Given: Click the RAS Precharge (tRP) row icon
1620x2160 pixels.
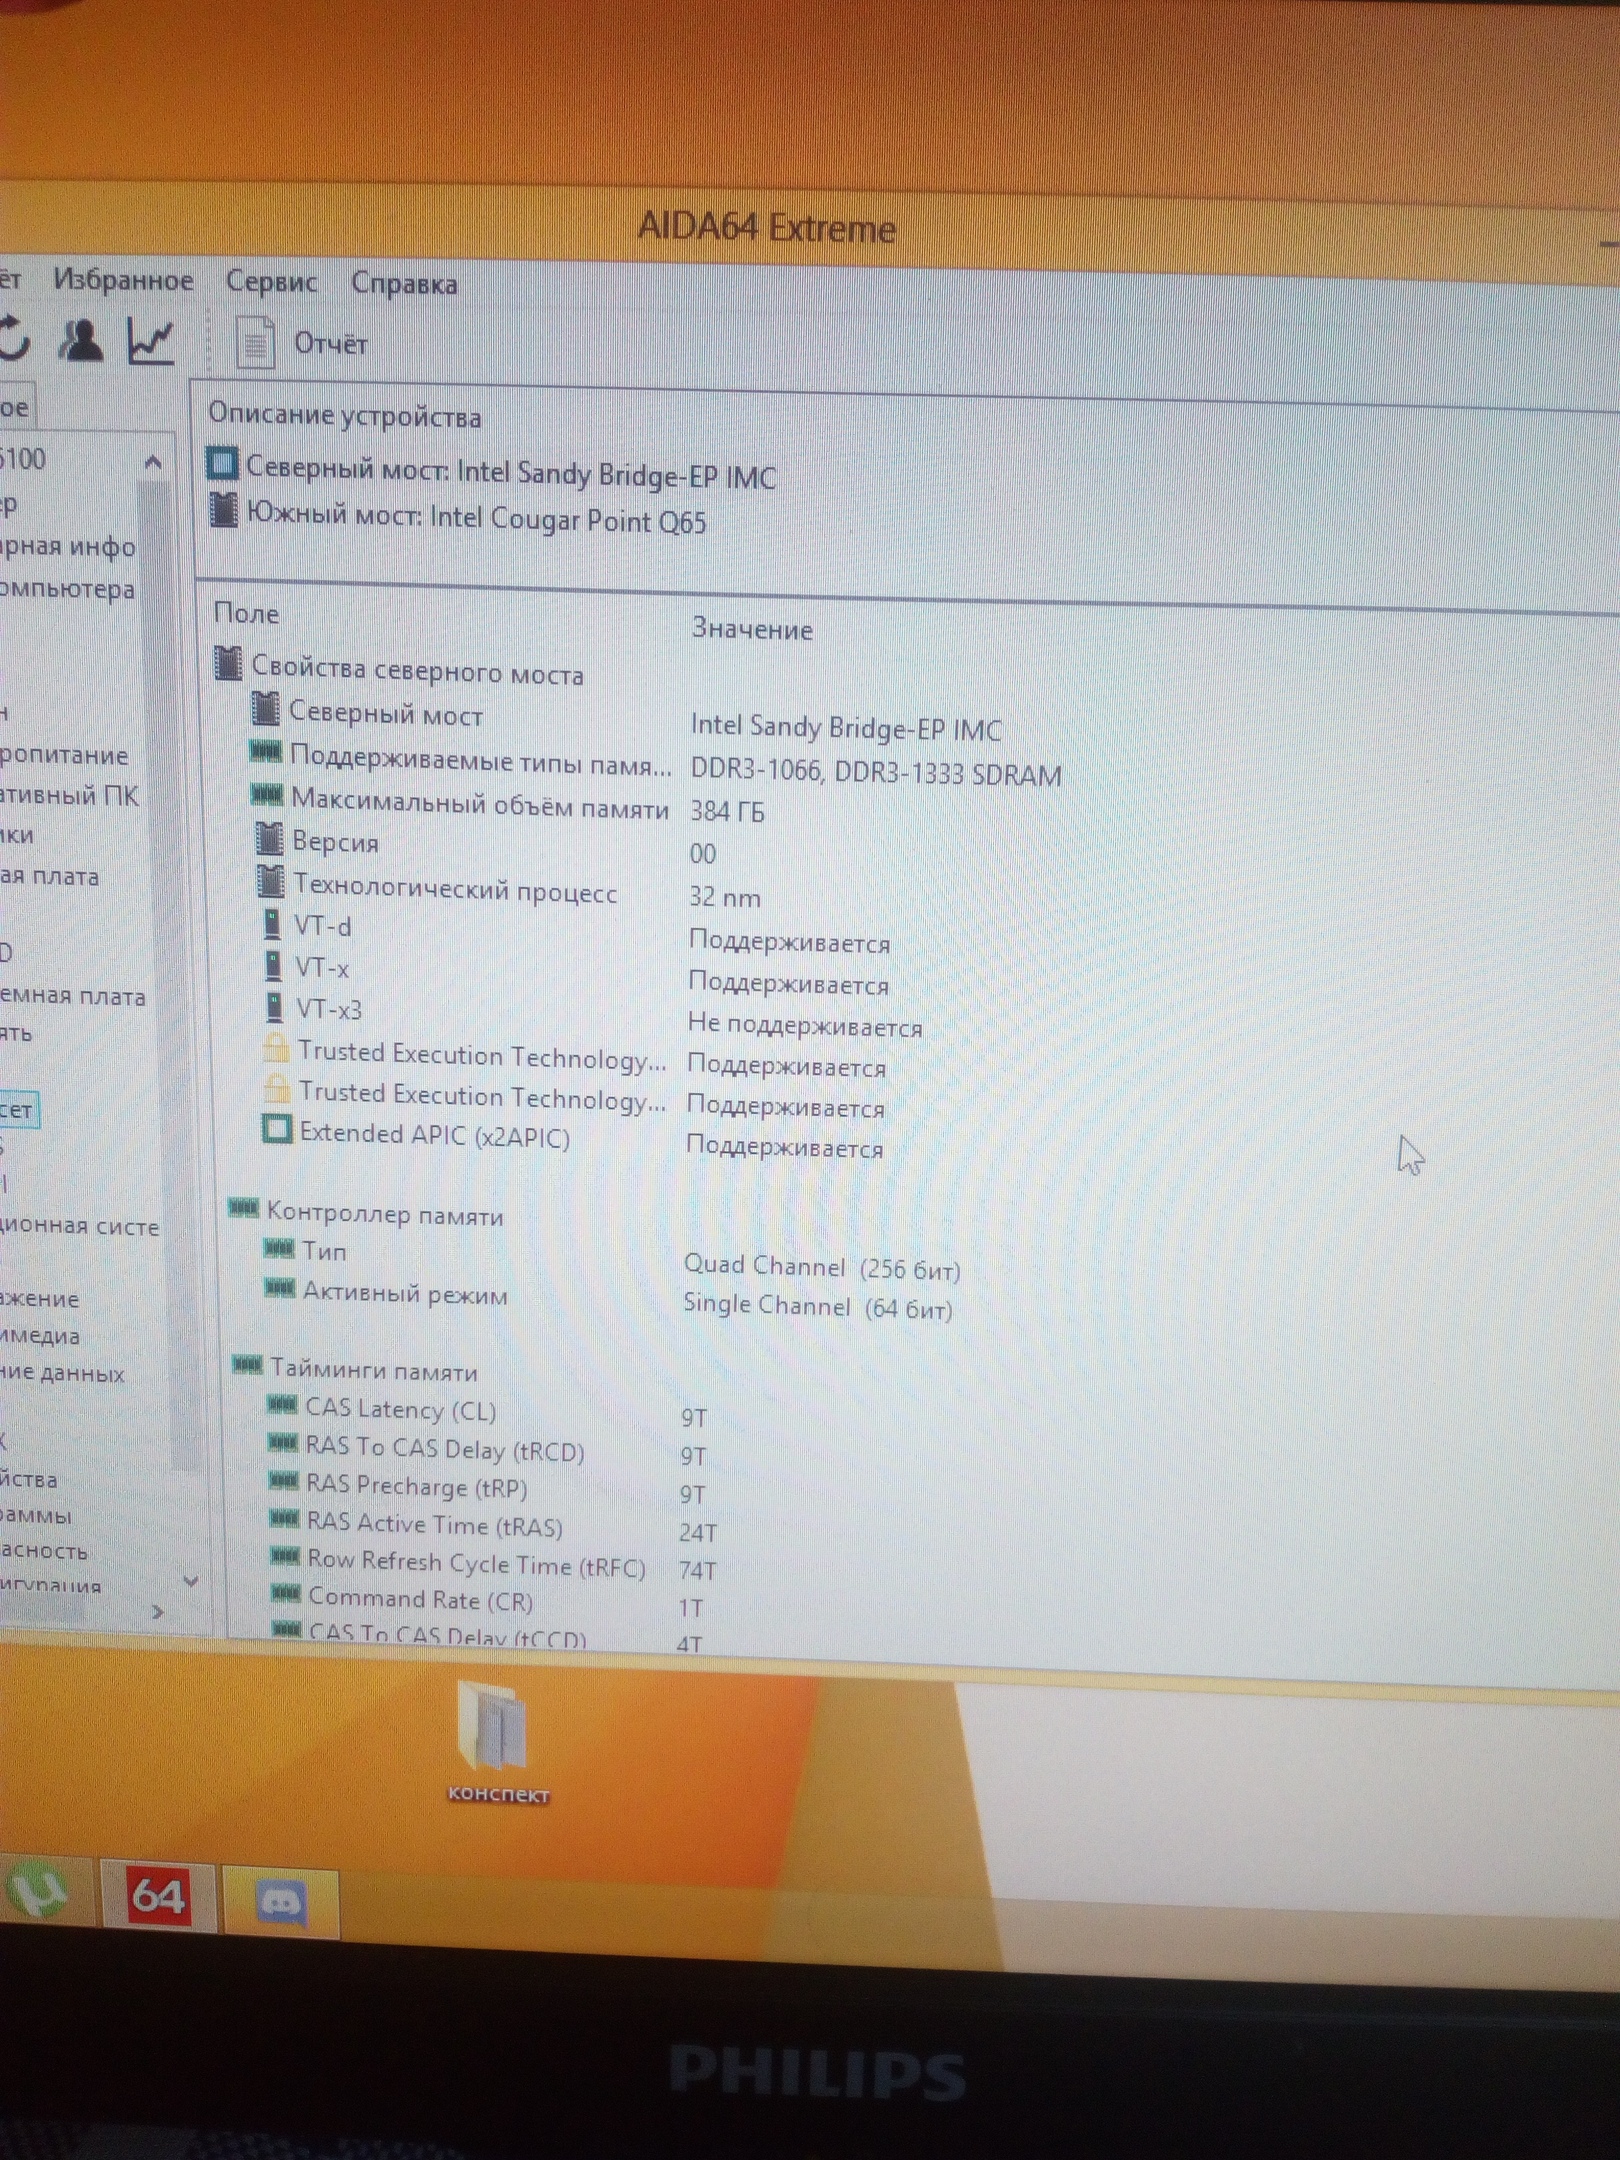Looking at the screenshot, I should (x=285, y=1482).
